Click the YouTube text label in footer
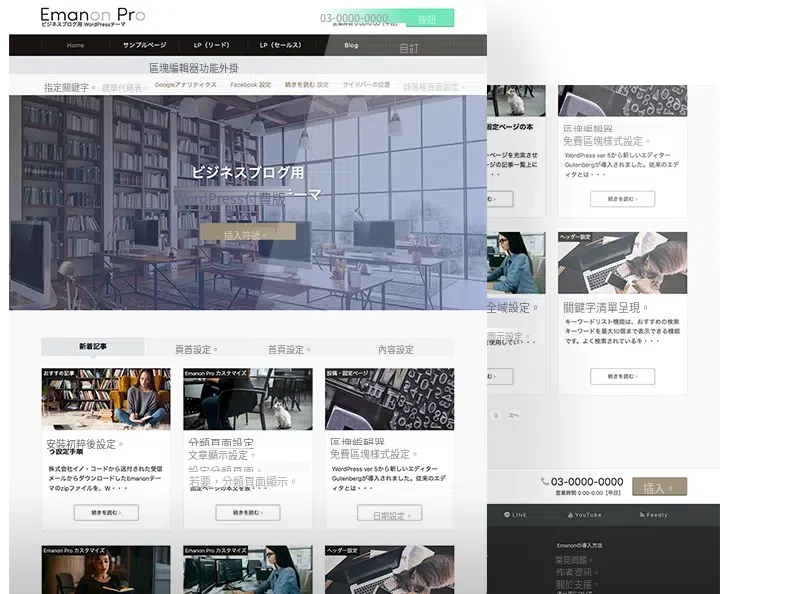This screenshot has width=790, height=594. pyautogui.click(x=588, y=515)
